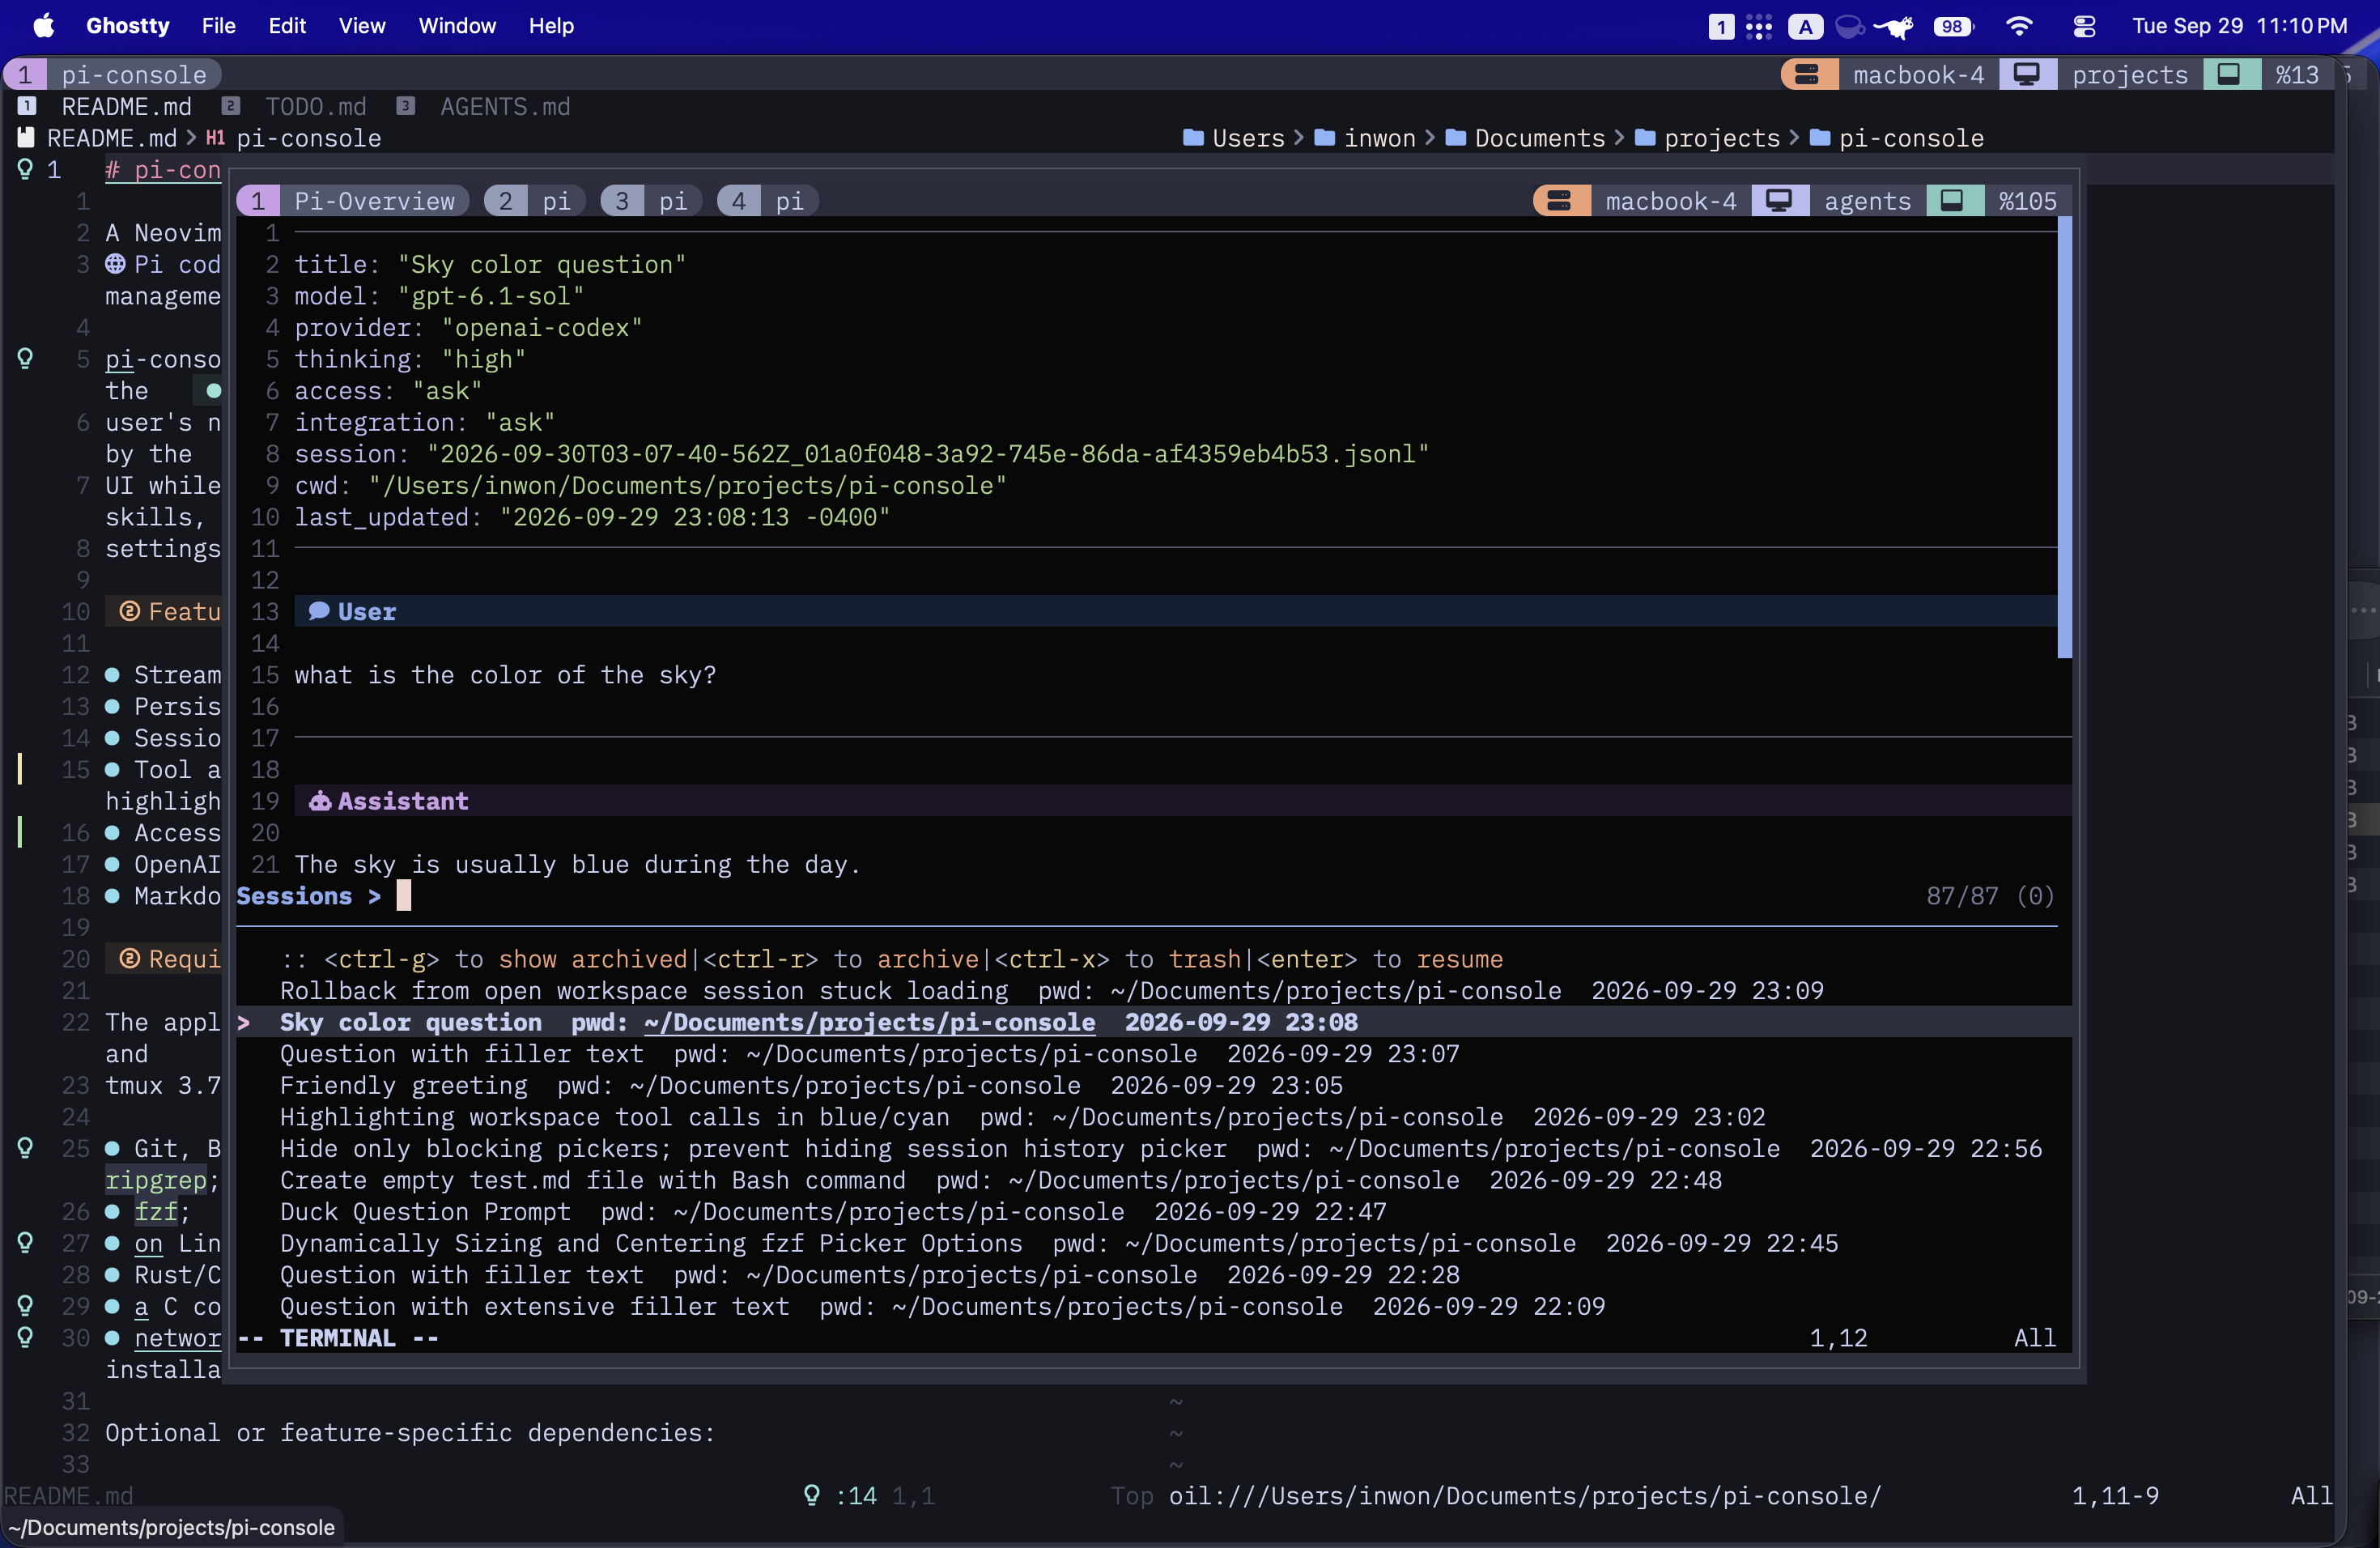This screenshot has height=1548, width=2380.
Task: Select 'Rollback from open workspace session stuck loading' row
Action: [x=1153, y=990]
